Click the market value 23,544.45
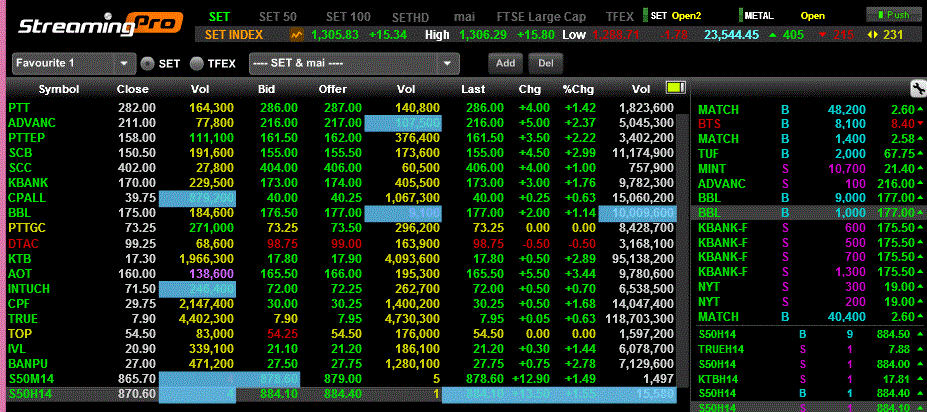The width and height of the screenshot is (927, 412). coord(731,35)
